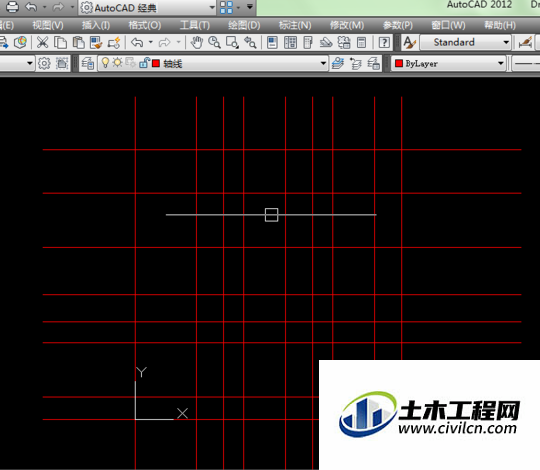Open the Properties palette icon
Image resolution: width=540 pixels, height=470 pixels.
coord(272,43)
